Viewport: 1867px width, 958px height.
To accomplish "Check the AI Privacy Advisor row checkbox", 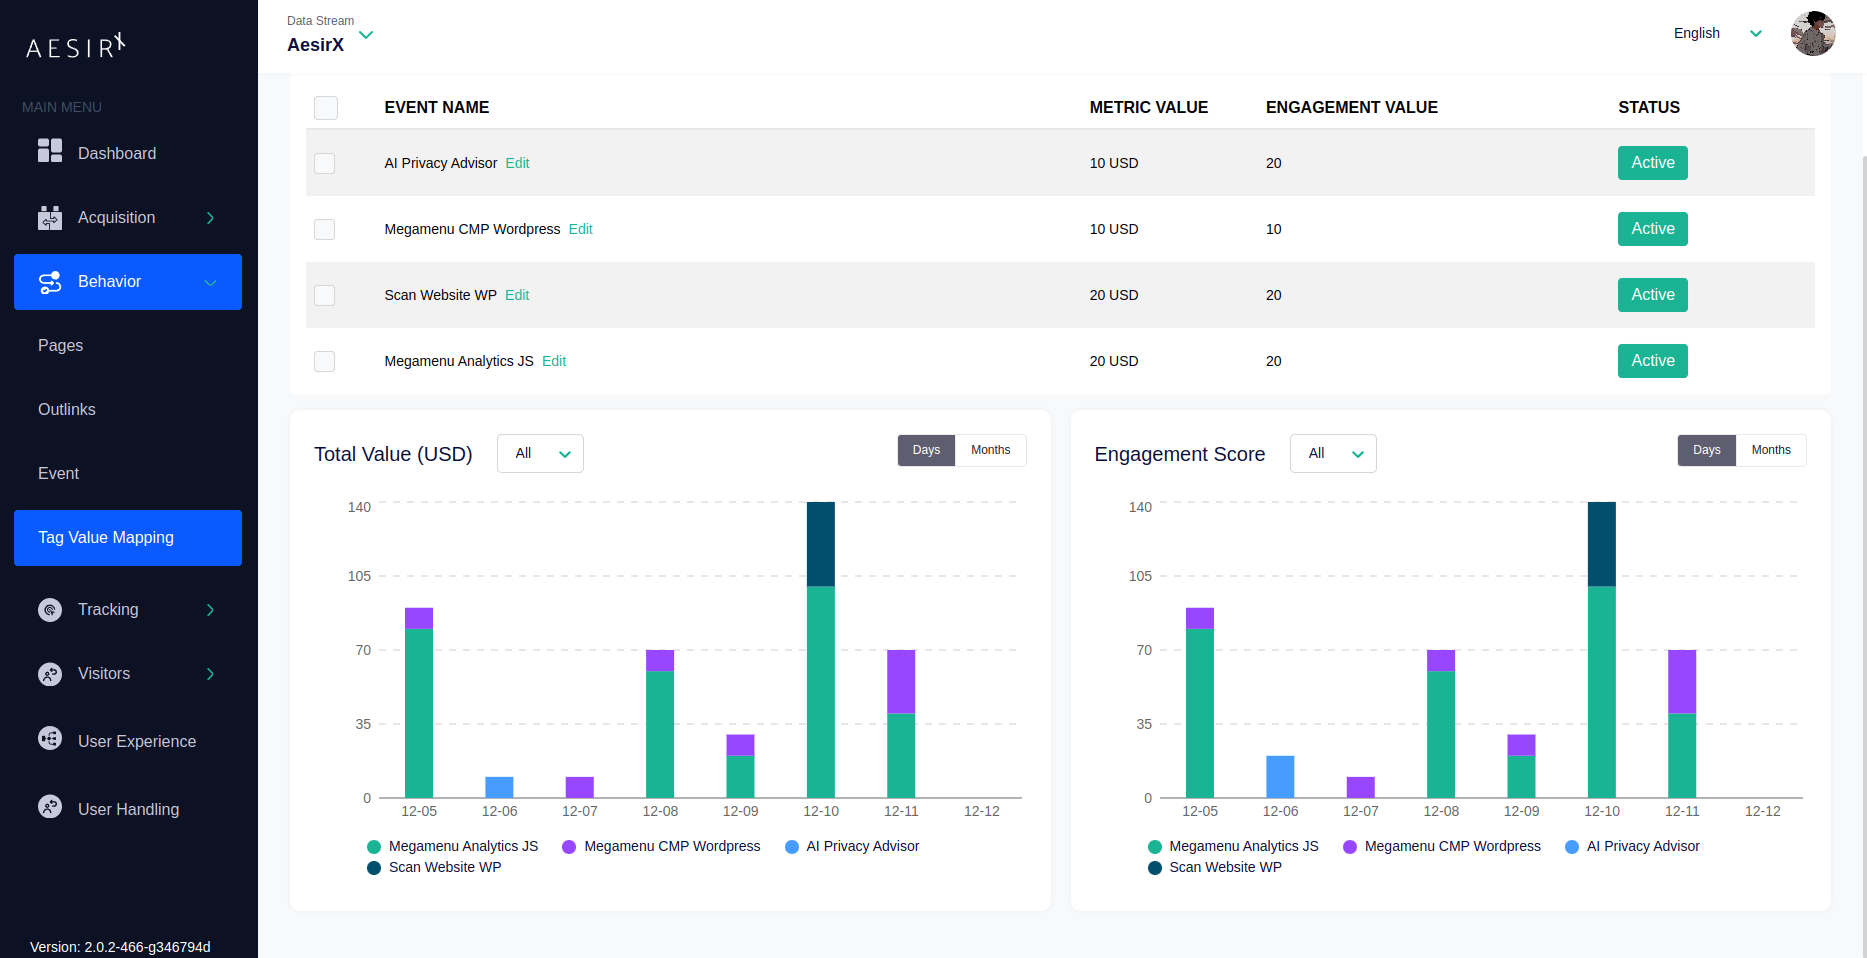I will click(x=325, y=163).
